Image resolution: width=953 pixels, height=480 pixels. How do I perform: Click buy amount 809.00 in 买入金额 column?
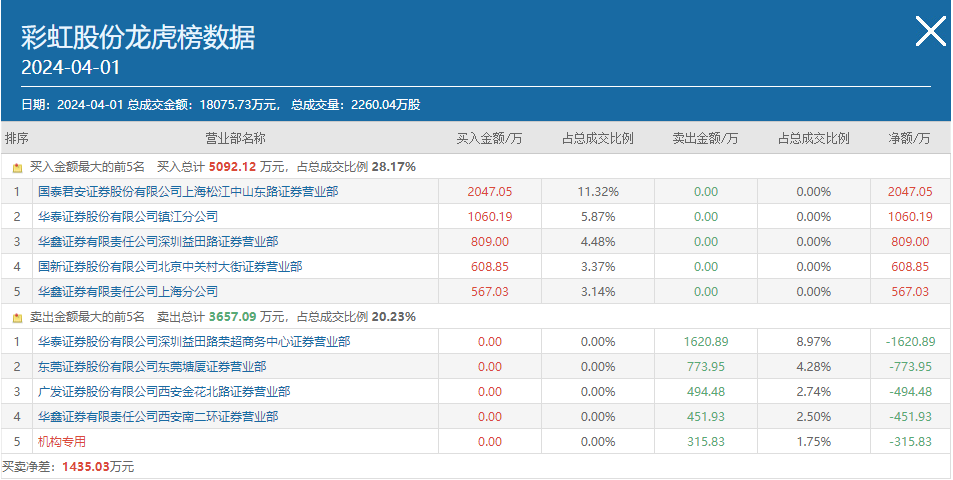[490, 241]
